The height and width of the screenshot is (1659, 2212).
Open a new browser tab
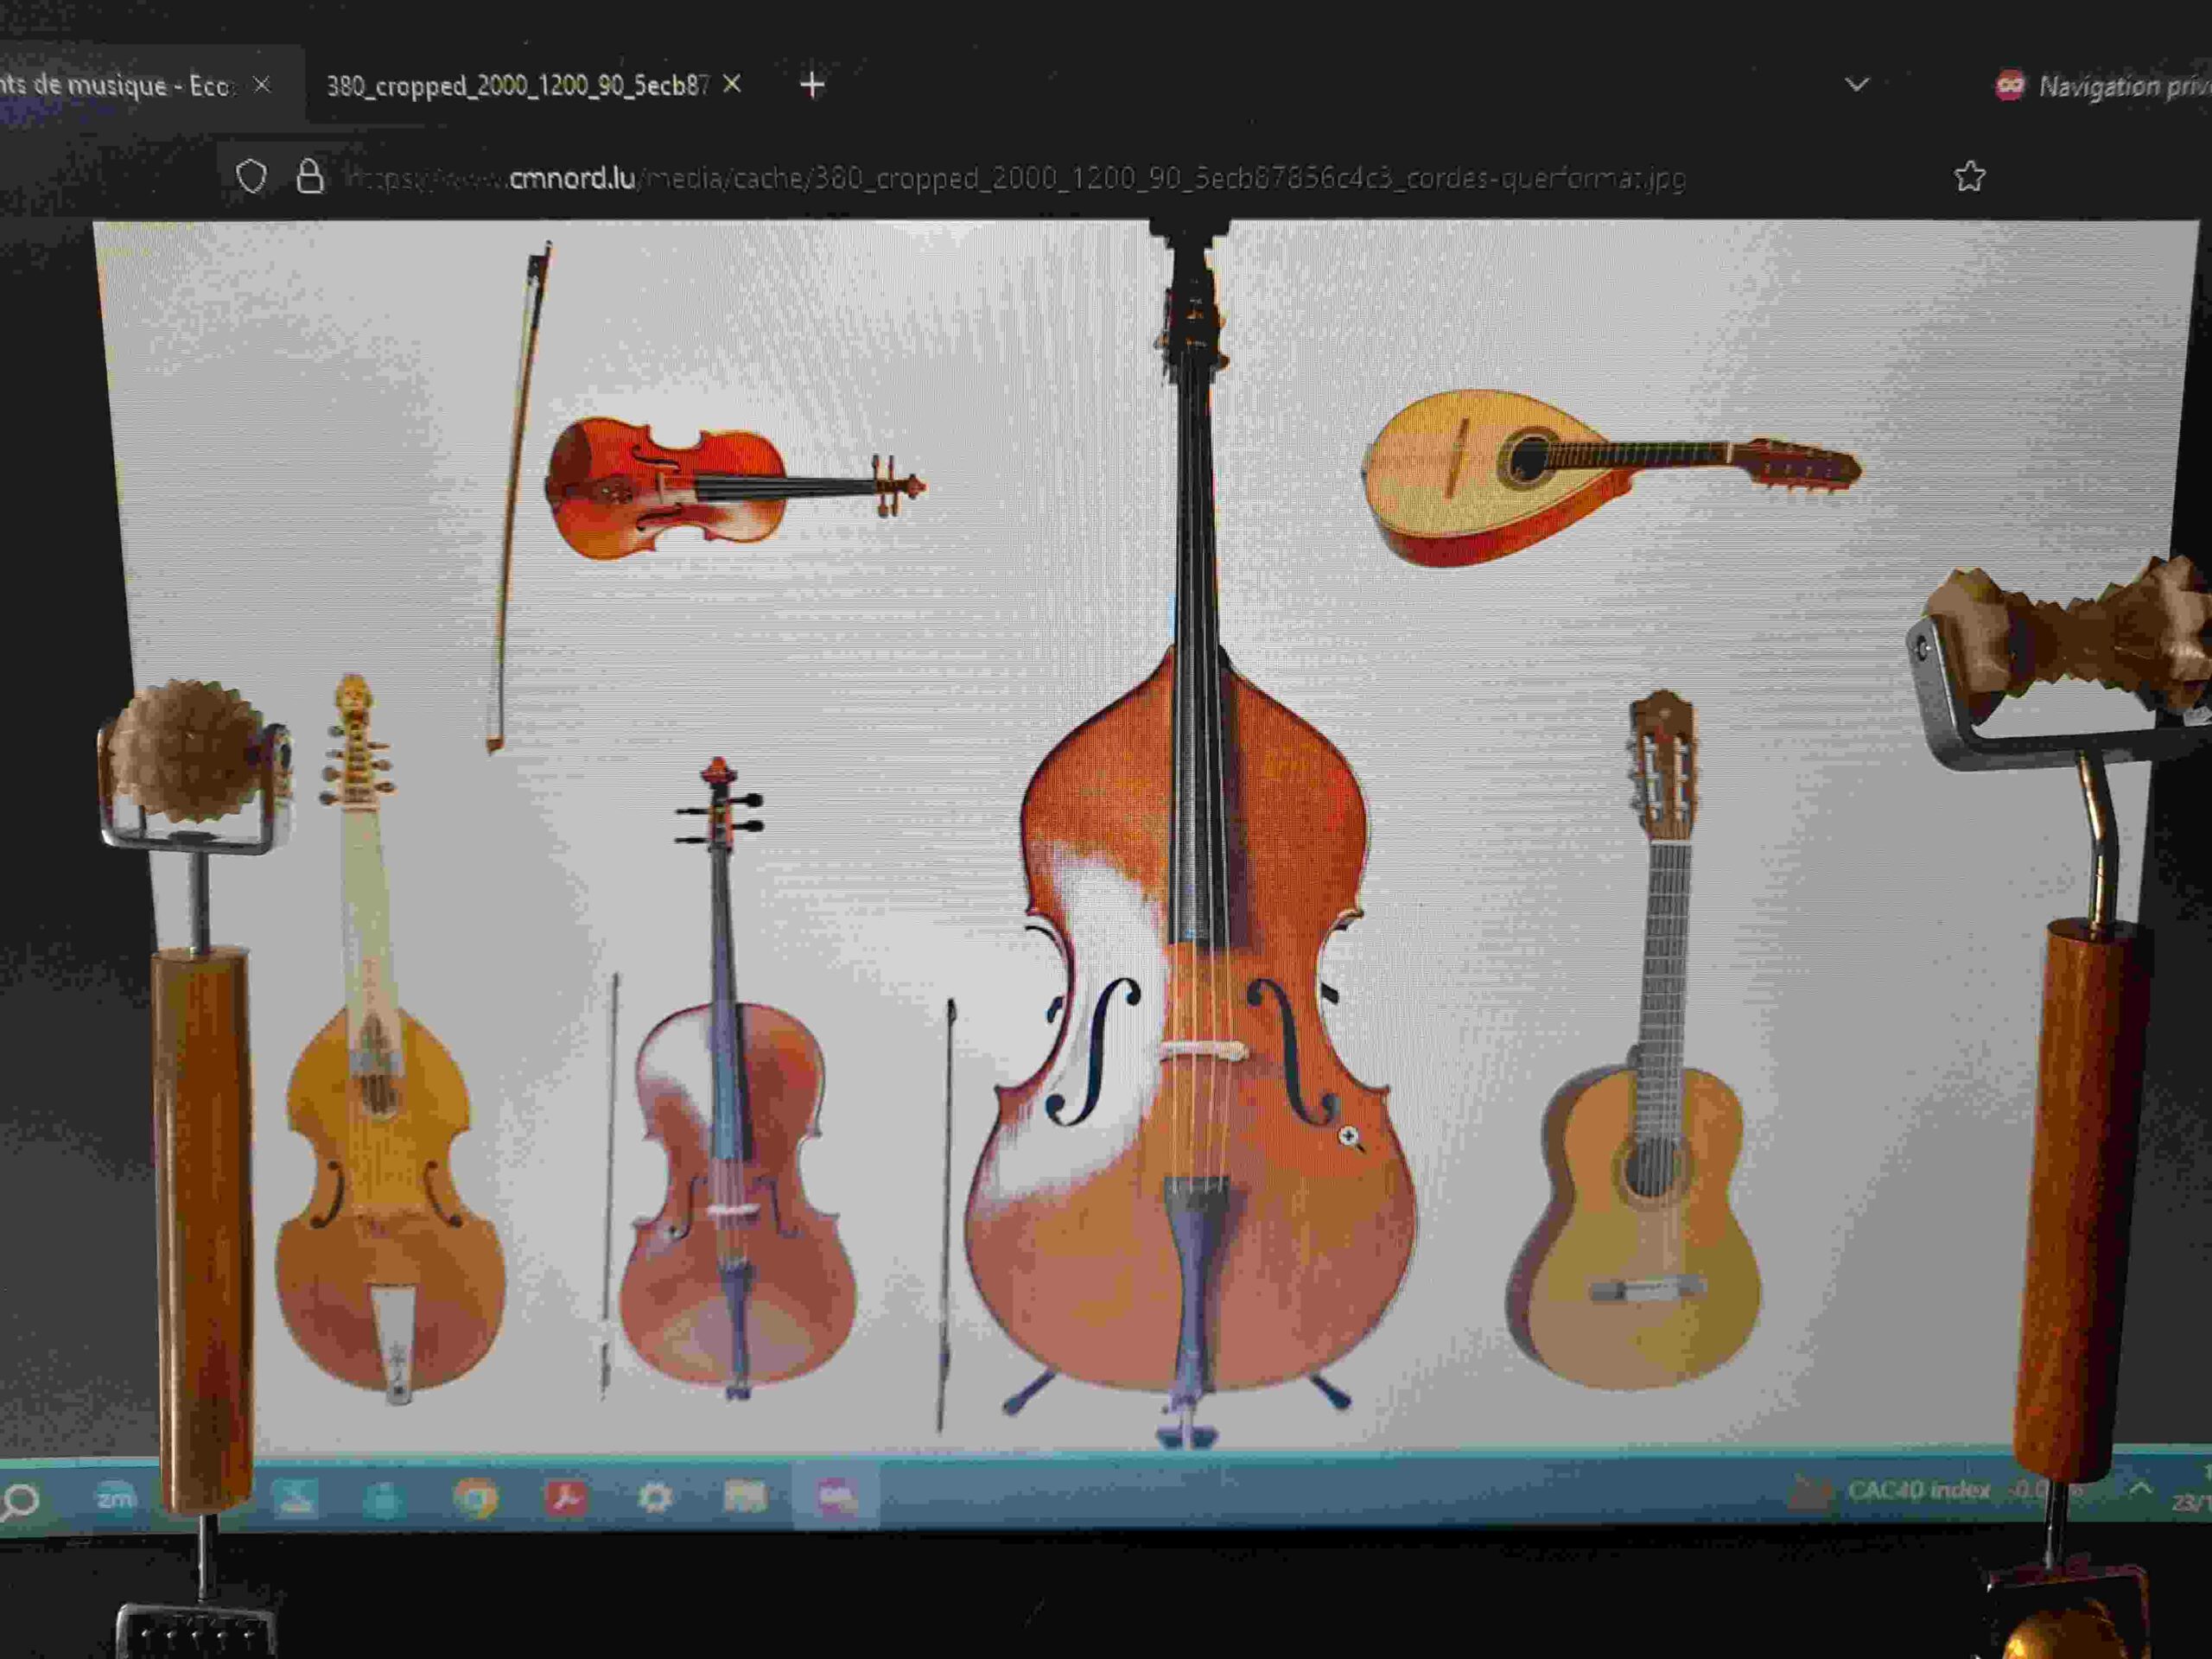pos(813,85)
